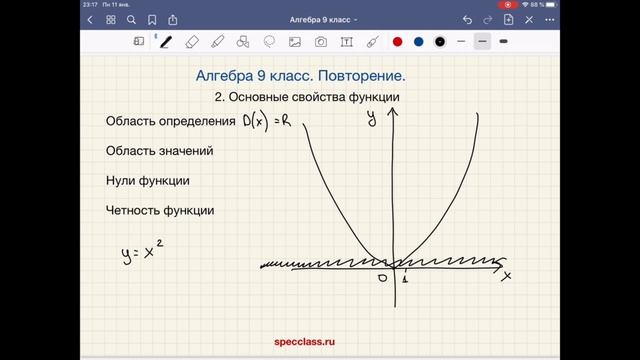
Task: Select the Lasso selection tool
Action: [269, 42]
